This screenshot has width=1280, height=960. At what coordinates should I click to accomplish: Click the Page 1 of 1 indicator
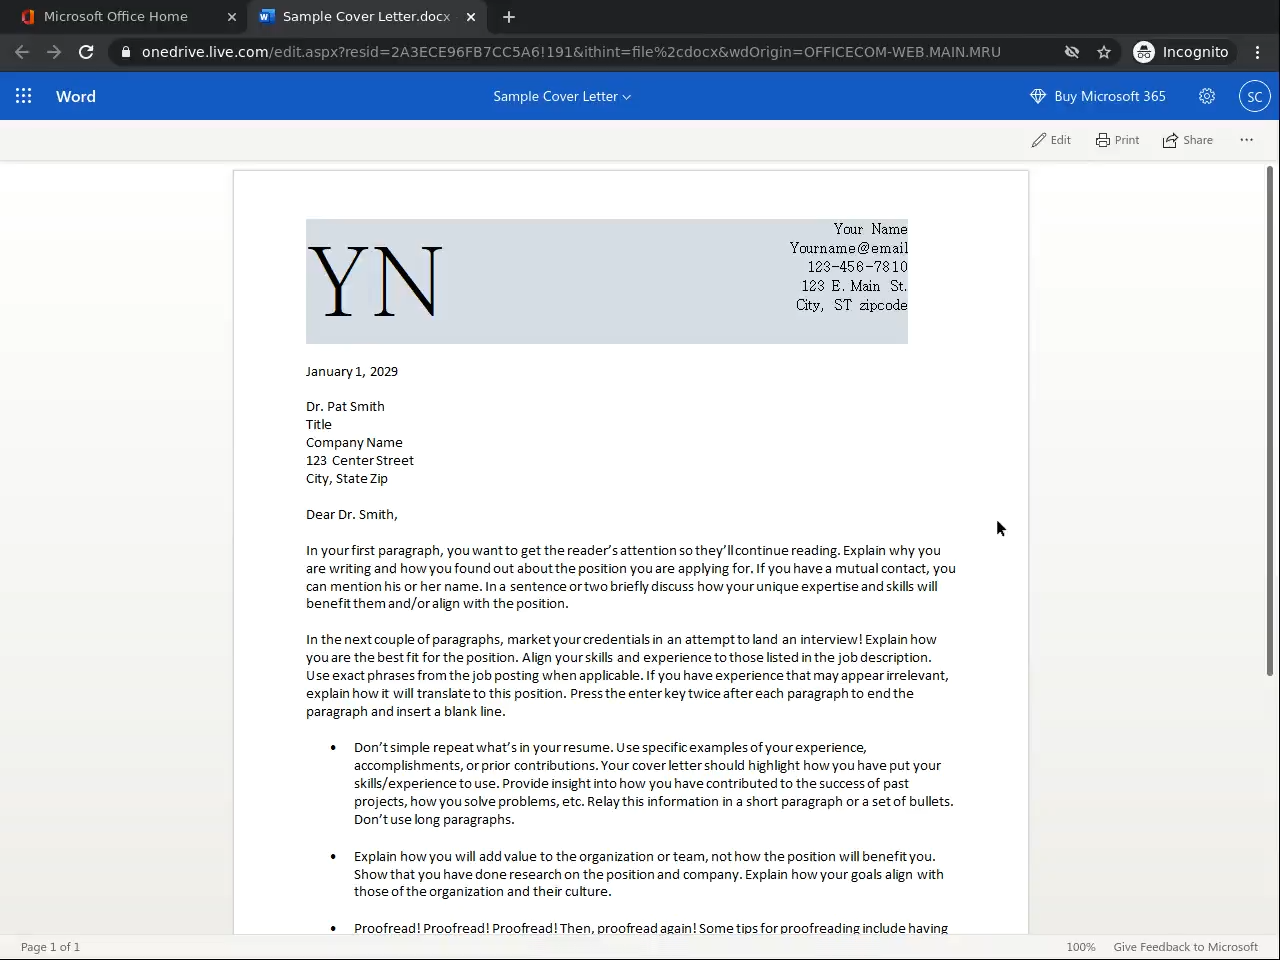[51, 947]
